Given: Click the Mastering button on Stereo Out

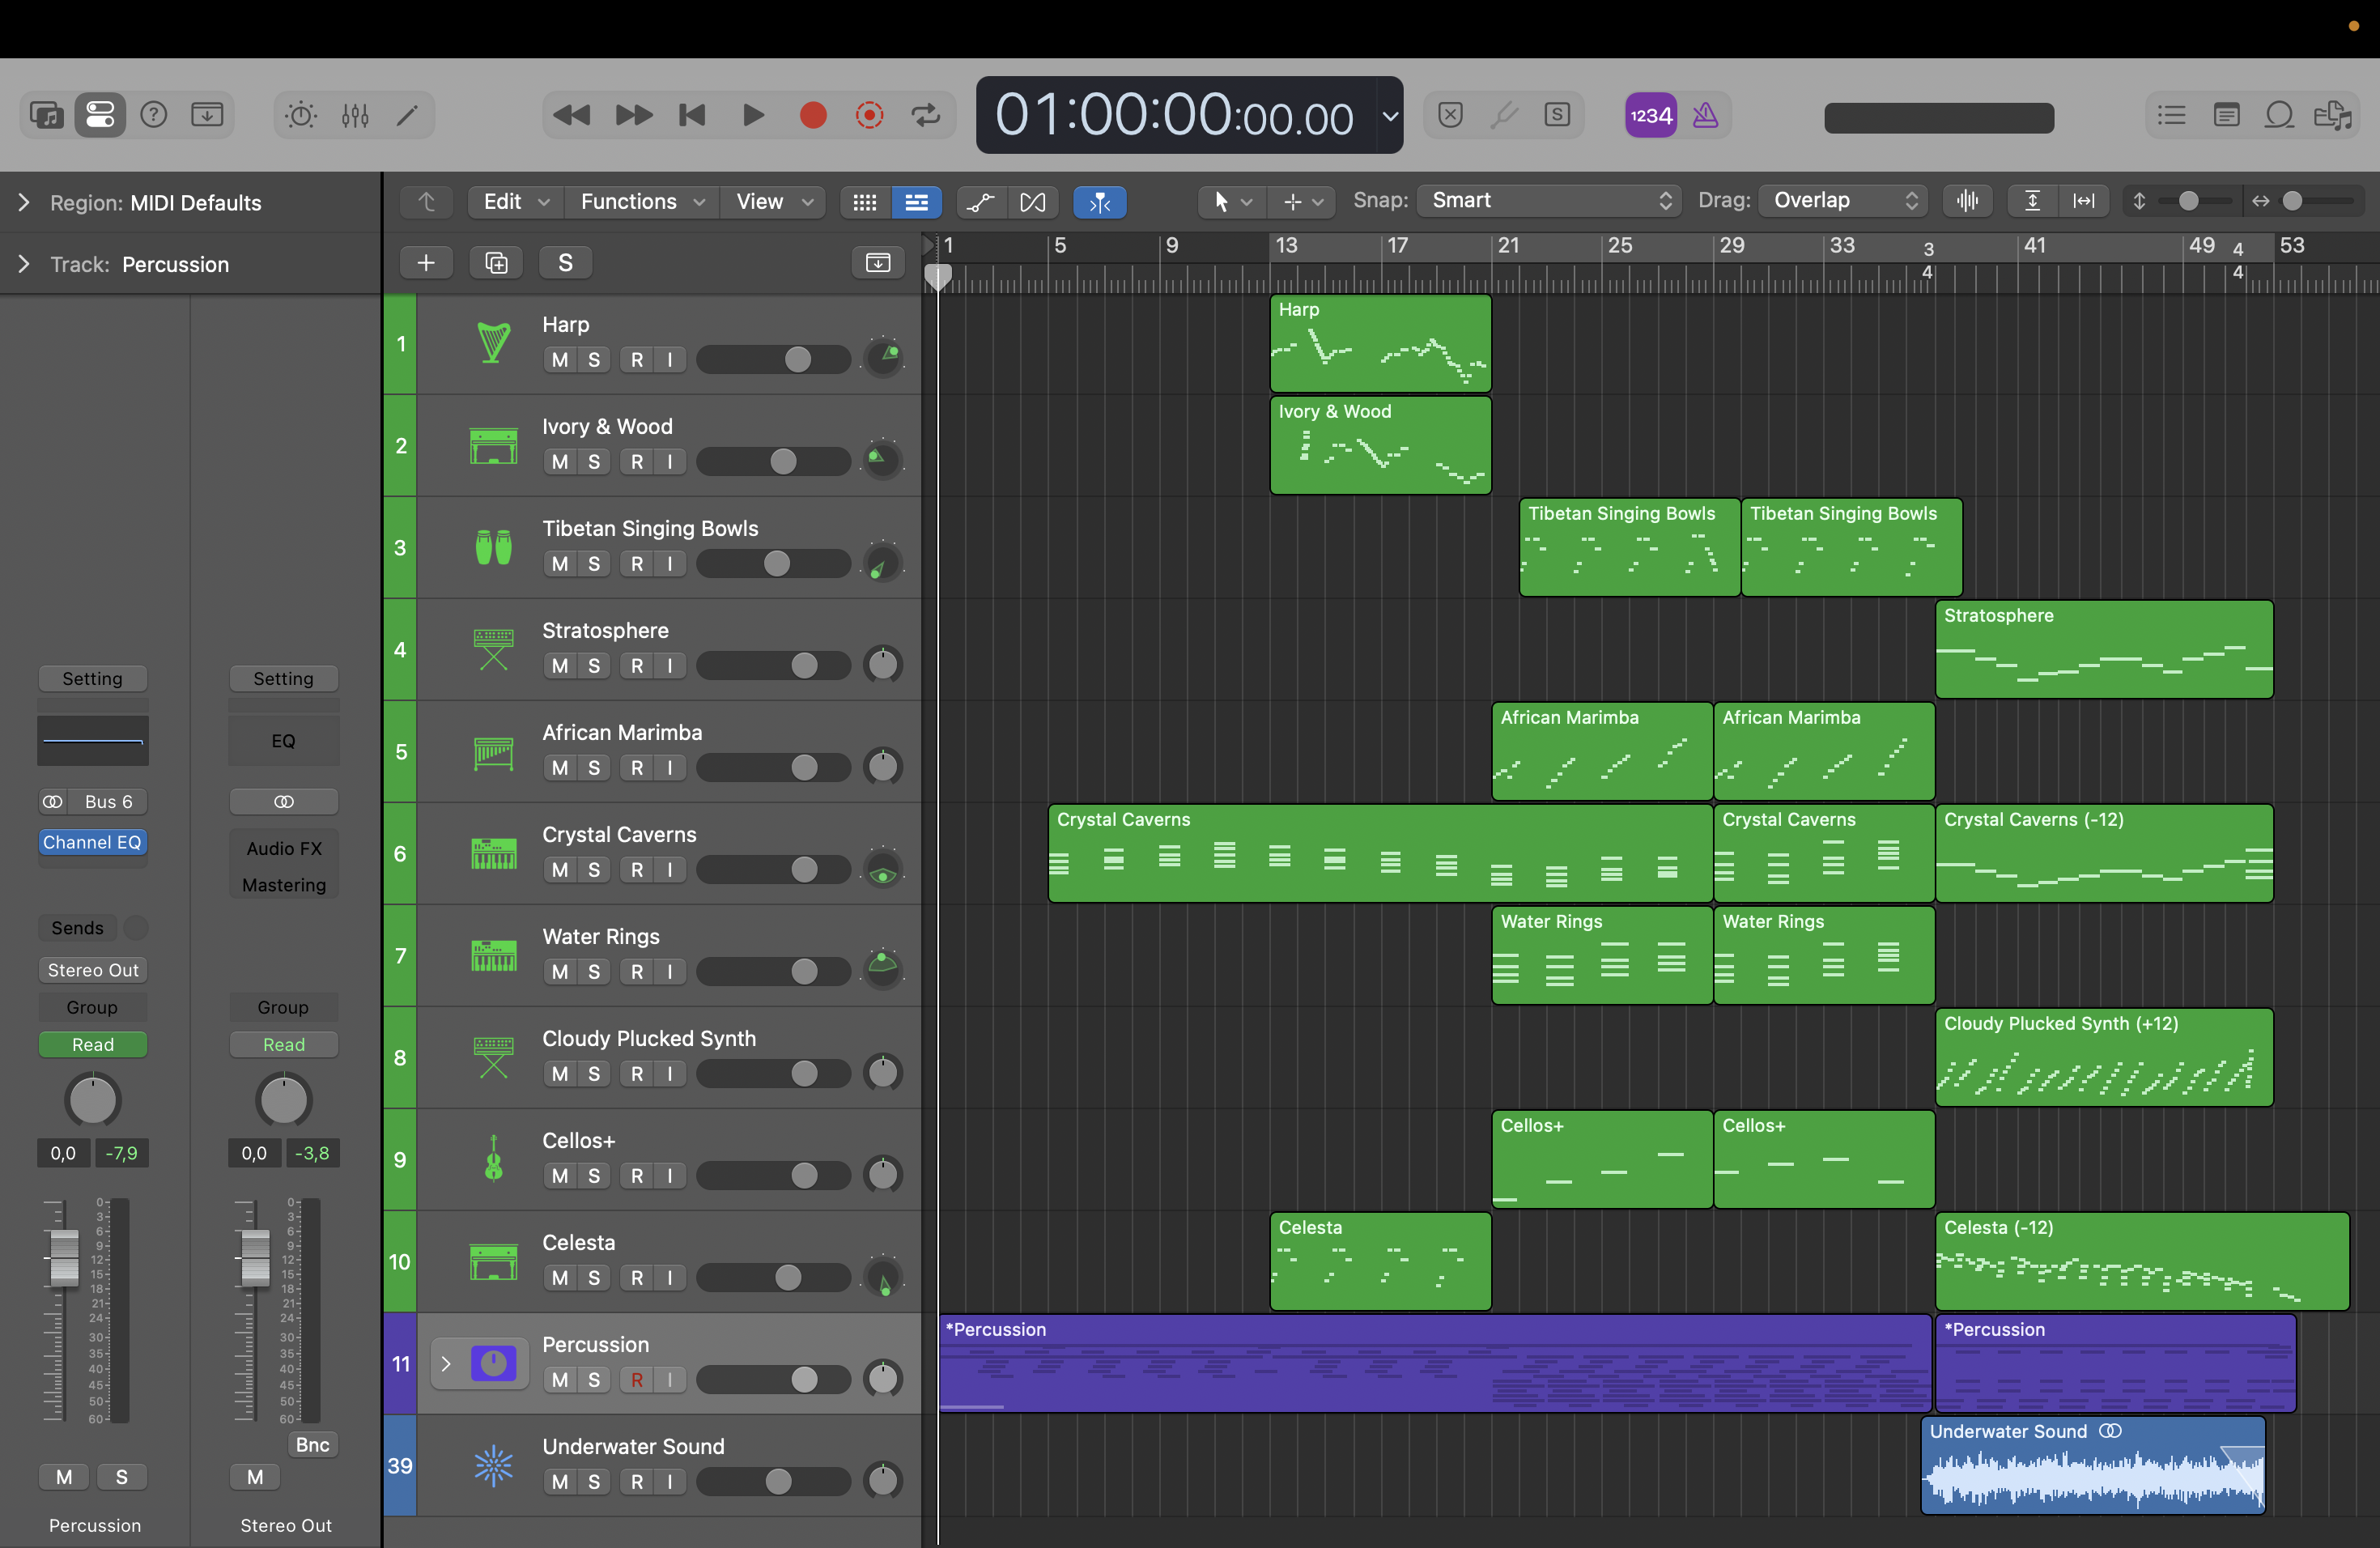Looking at the screenshot, I should click(284, 884).
